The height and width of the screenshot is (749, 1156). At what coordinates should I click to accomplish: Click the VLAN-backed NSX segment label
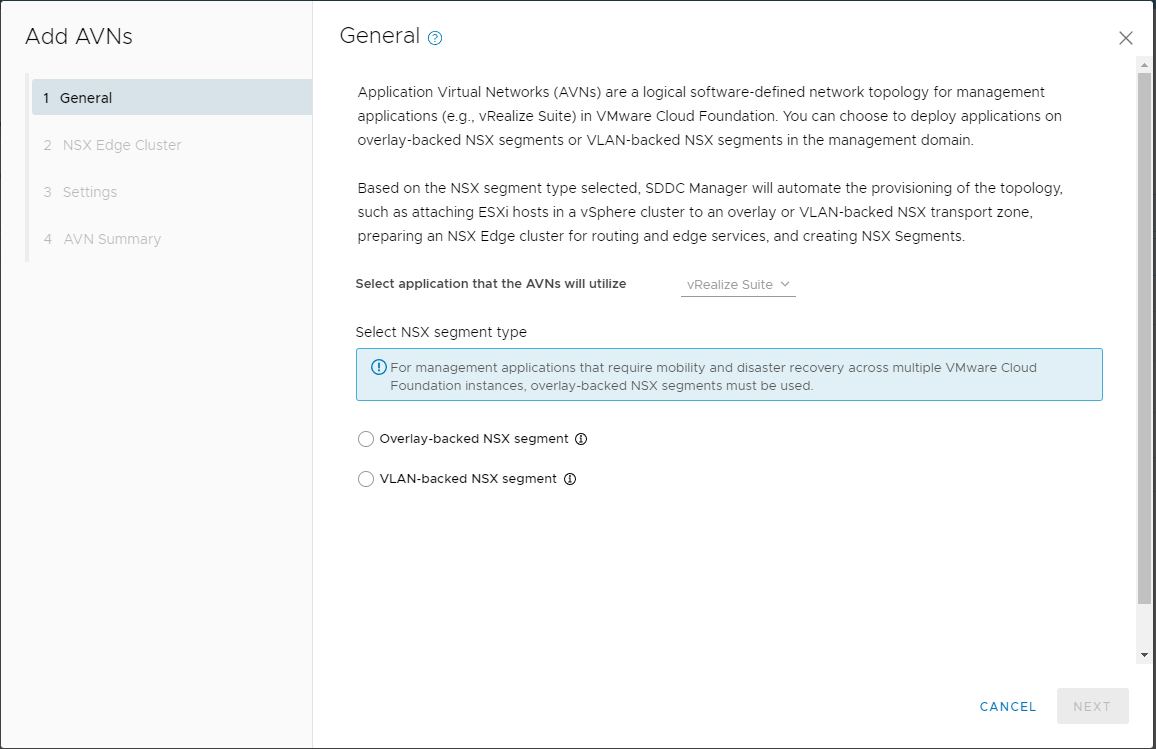(x=468, y=479)
